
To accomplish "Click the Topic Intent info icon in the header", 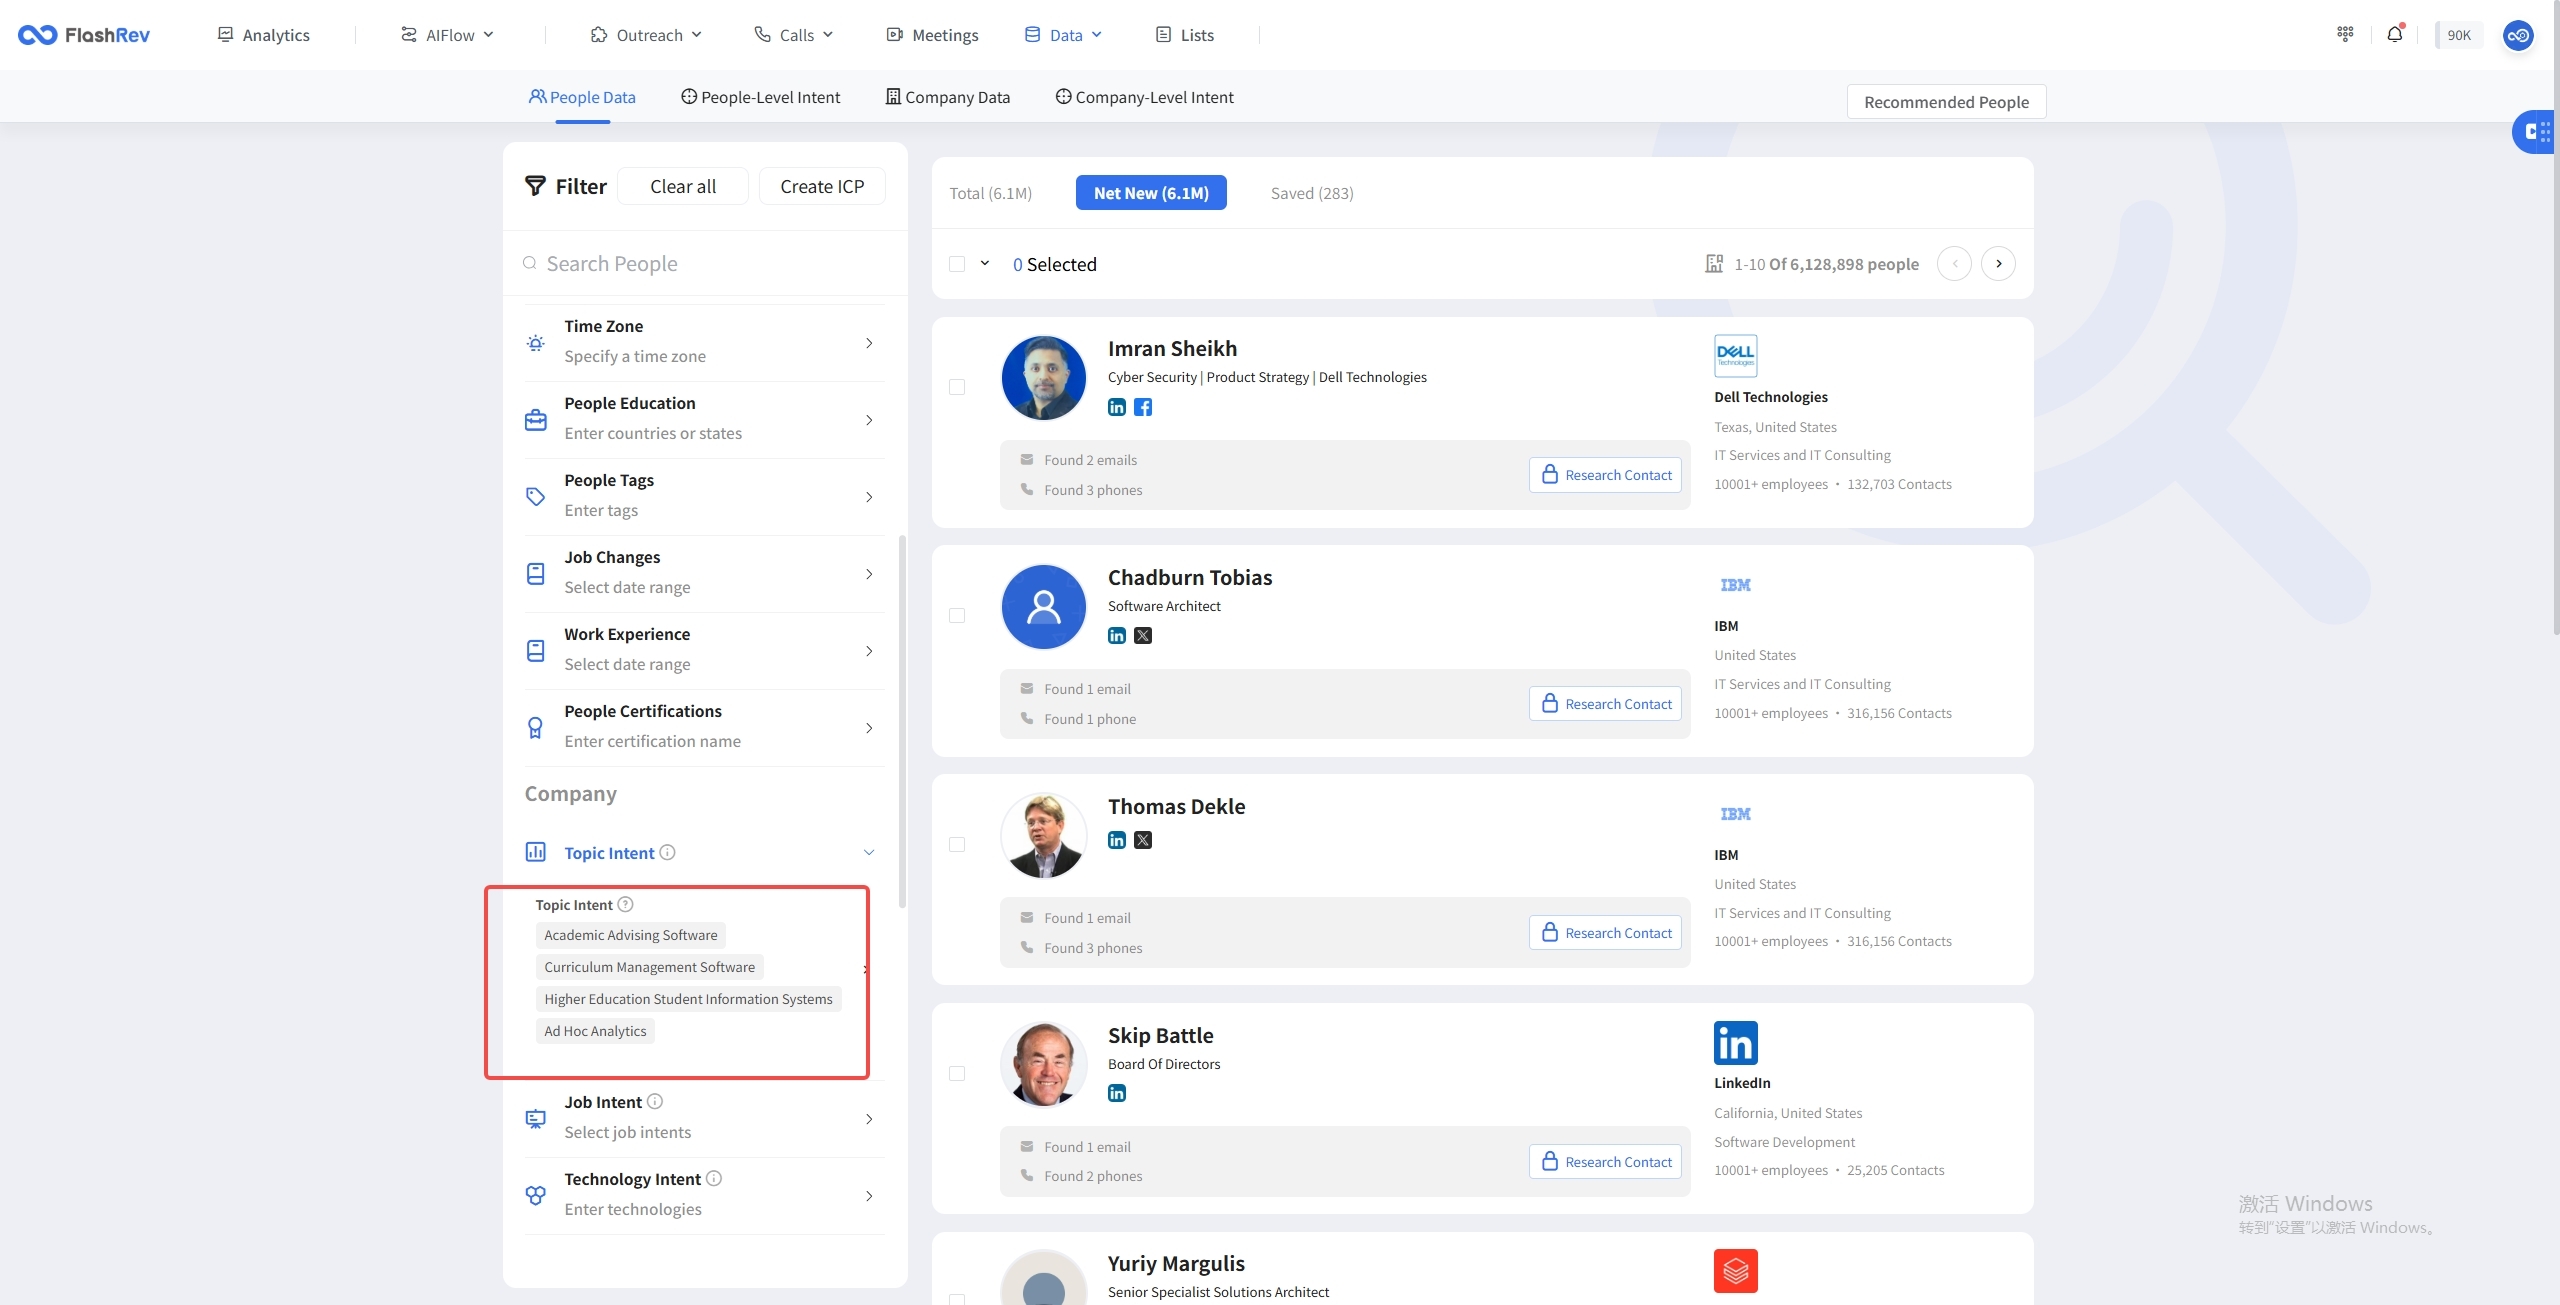I will (x=667, y=852).
